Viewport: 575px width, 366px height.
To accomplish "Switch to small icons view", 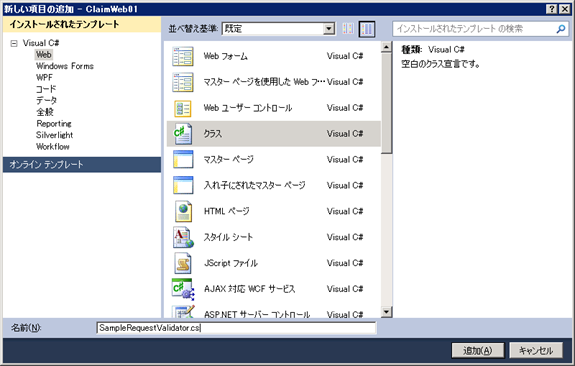I will [x=348, y=29].
